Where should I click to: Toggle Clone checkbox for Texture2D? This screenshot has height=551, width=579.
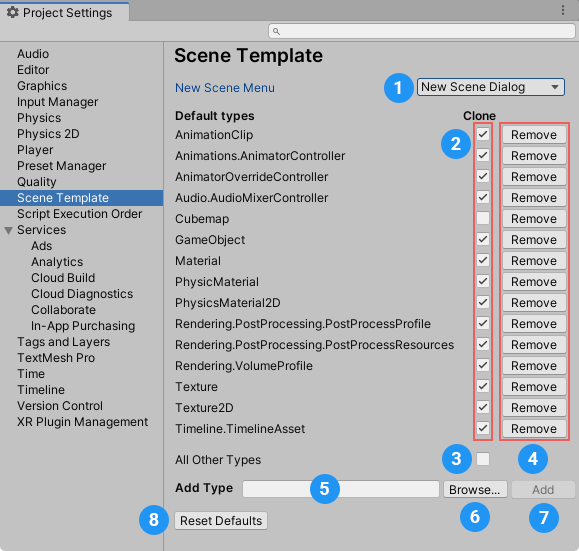coord(483,408)
